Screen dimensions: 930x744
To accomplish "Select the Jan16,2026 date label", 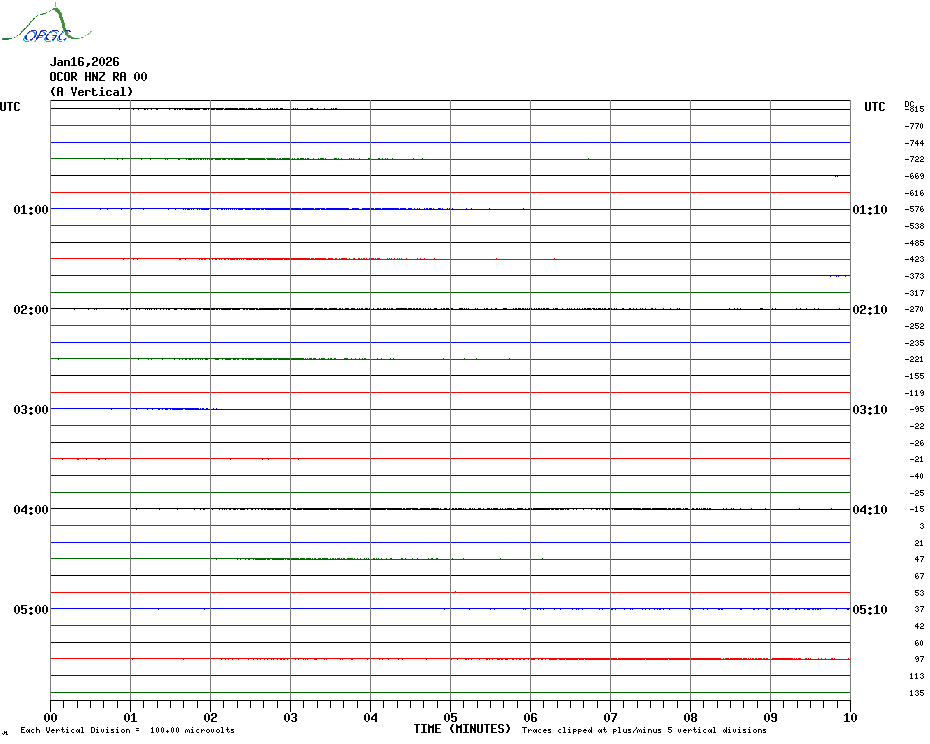I will (x=85, y=62).
